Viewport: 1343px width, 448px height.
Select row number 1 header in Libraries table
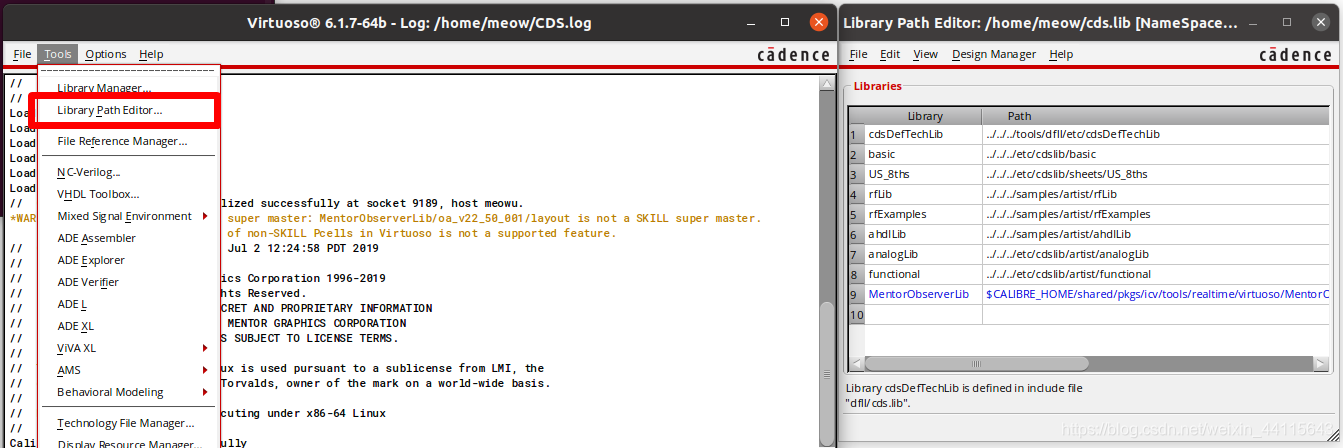[857, 134]
